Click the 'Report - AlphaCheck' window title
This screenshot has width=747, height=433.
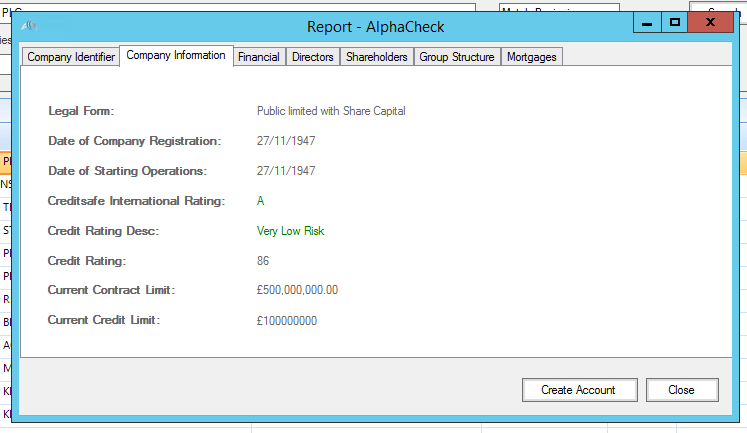point(375,27)
